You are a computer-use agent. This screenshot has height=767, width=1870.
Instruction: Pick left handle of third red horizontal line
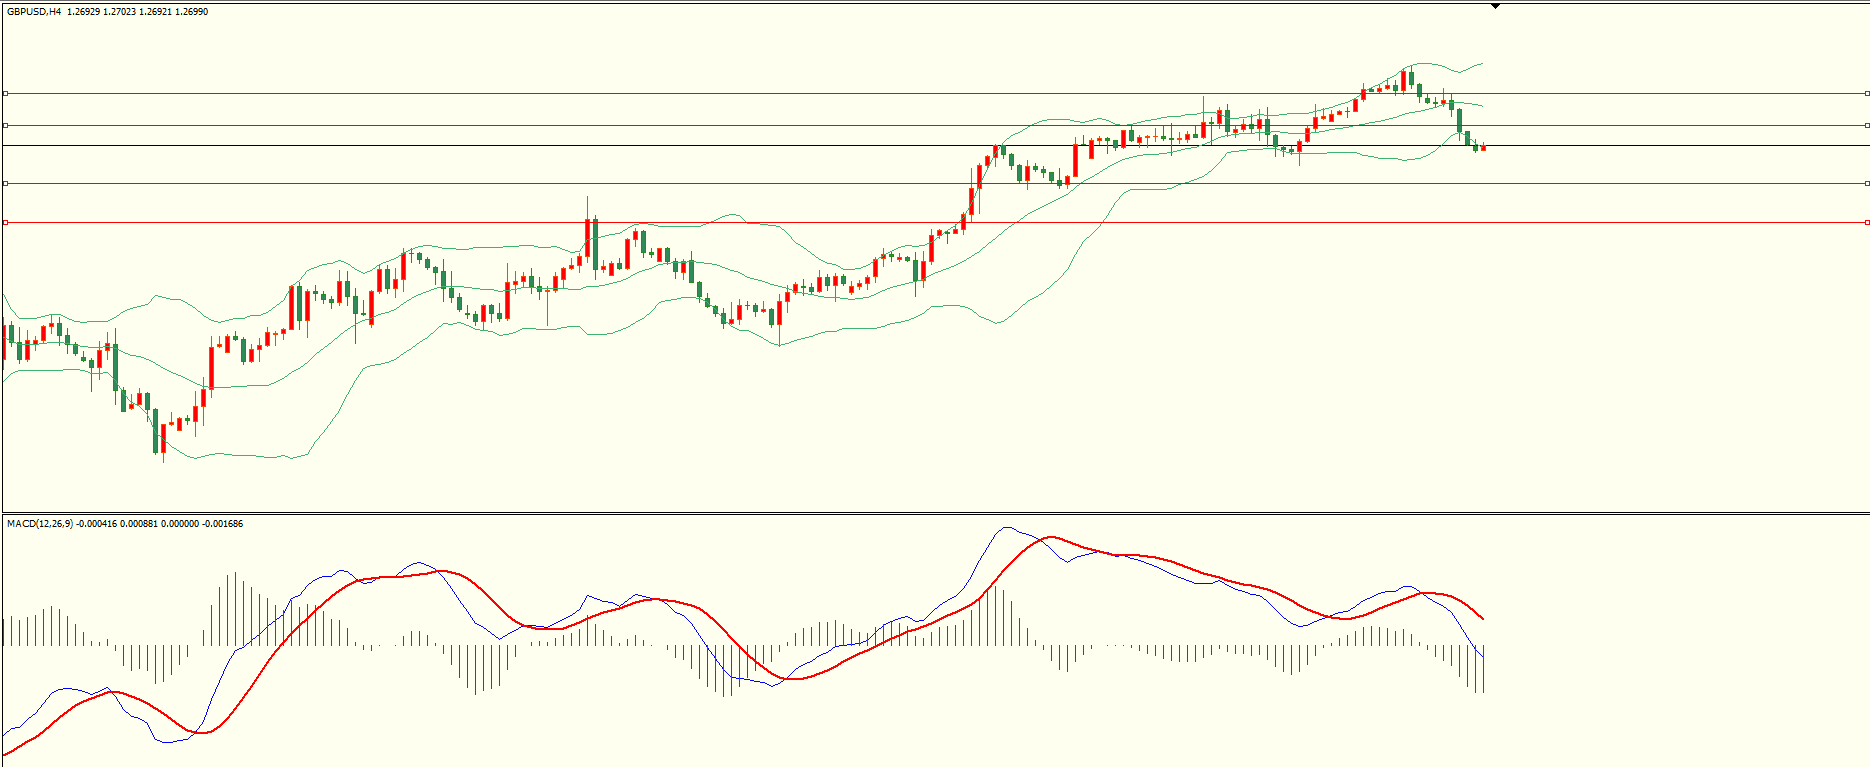click(x=6, y=183)
